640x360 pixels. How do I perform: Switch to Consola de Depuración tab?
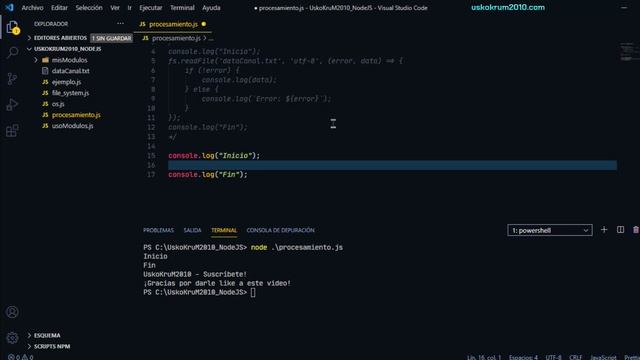pos(280,230)
